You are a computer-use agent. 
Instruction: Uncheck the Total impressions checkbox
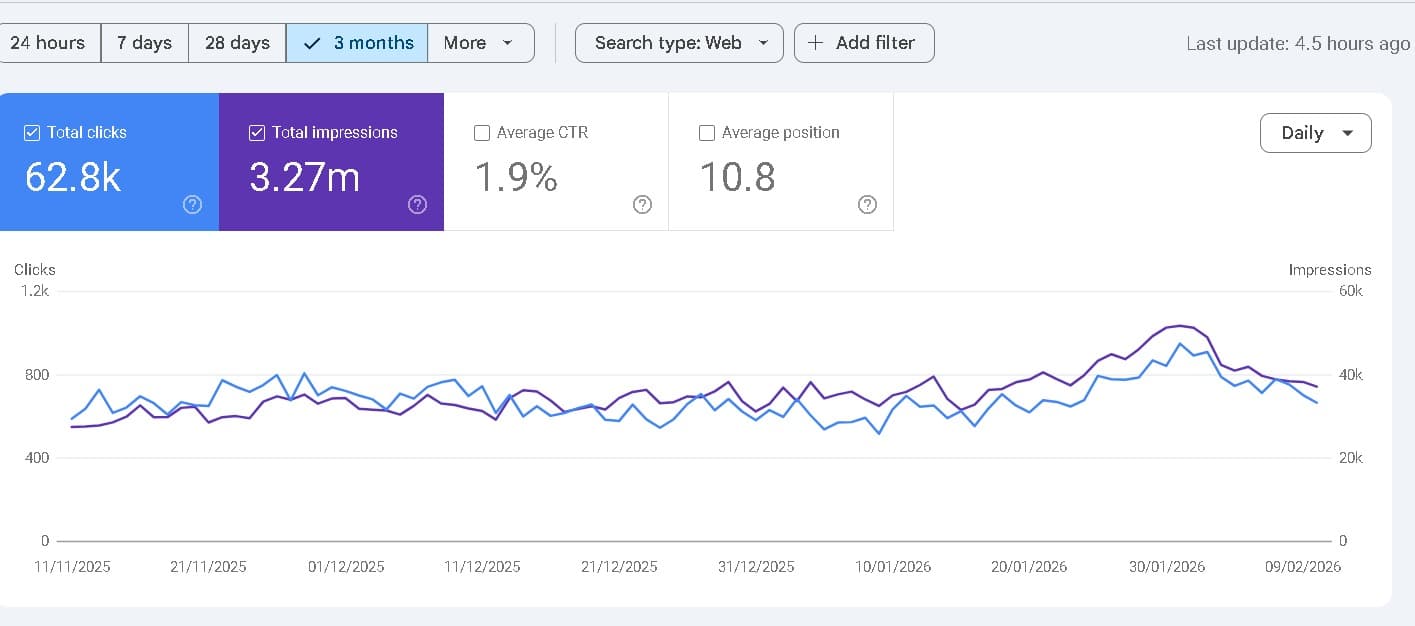[x=257, y=133]
